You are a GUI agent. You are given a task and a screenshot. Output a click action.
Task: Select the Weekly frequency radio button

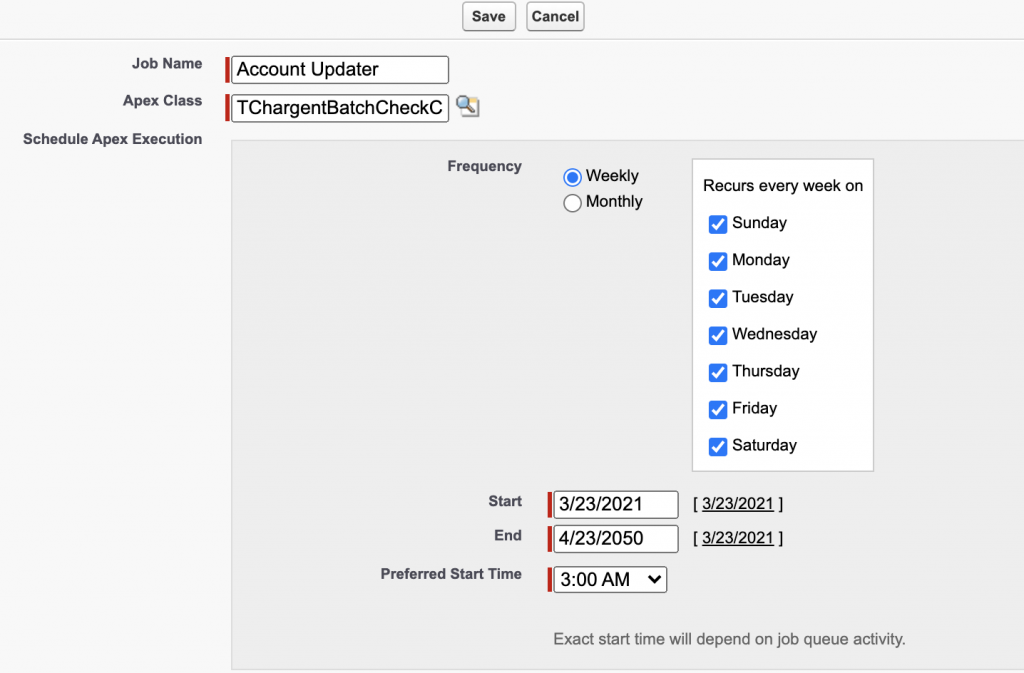[572, 177]
